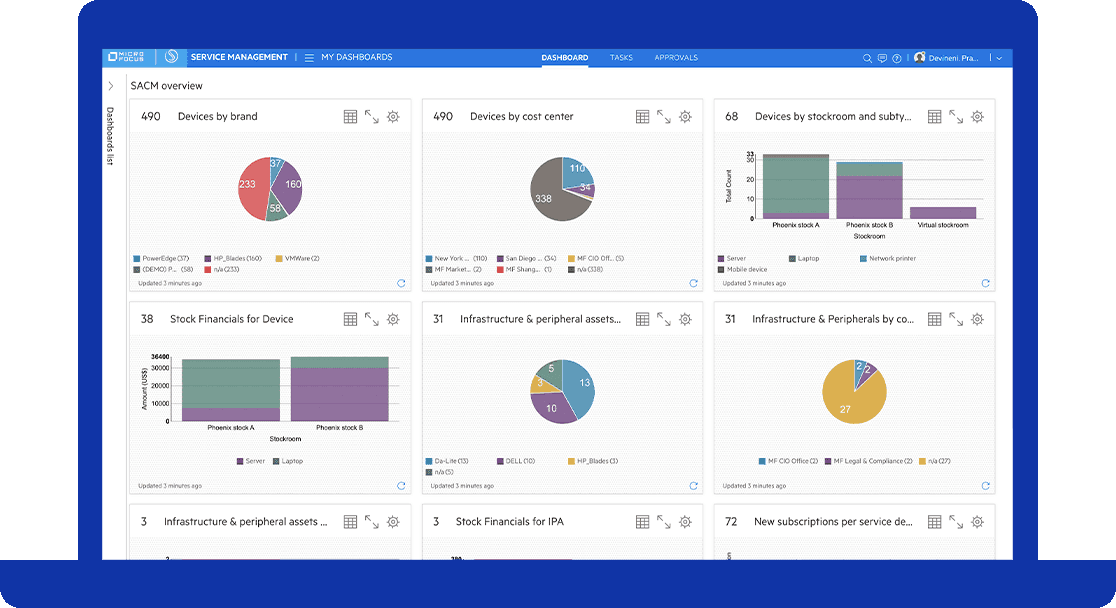The image size is (1116, 608).
Task: Expand the Stock Financials for IPA widget
Action: click(x=663, y=523)
